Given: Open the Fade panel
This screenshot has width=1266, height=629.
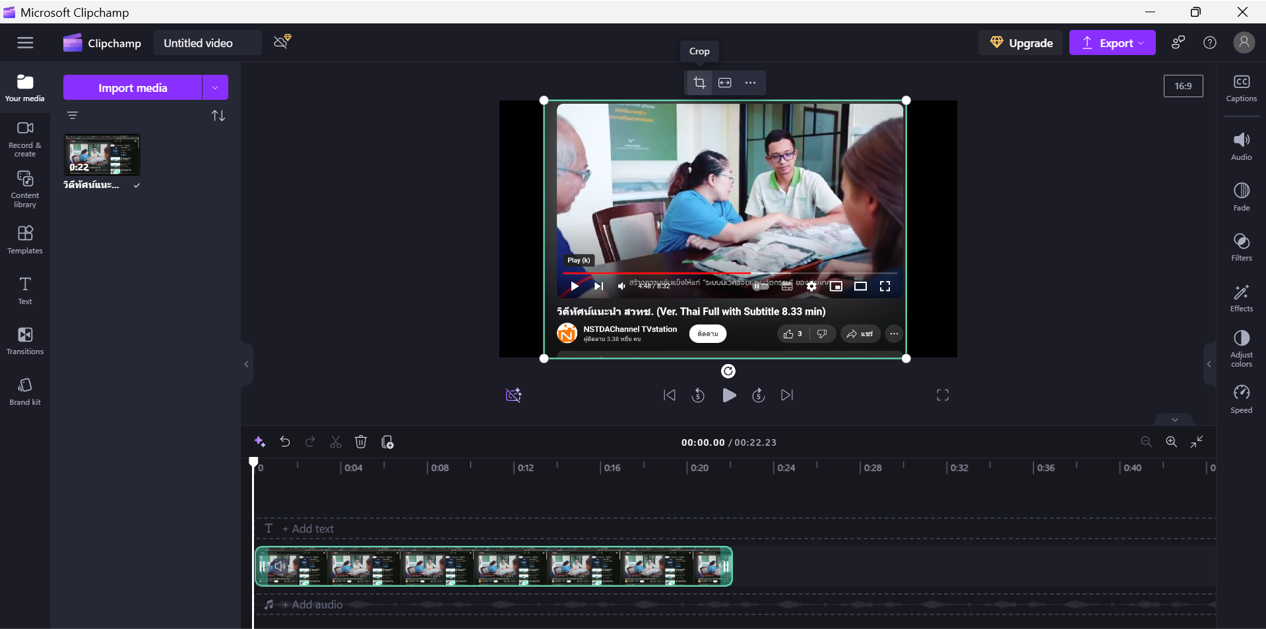Looking at the screenshot, I should 1240,197.
